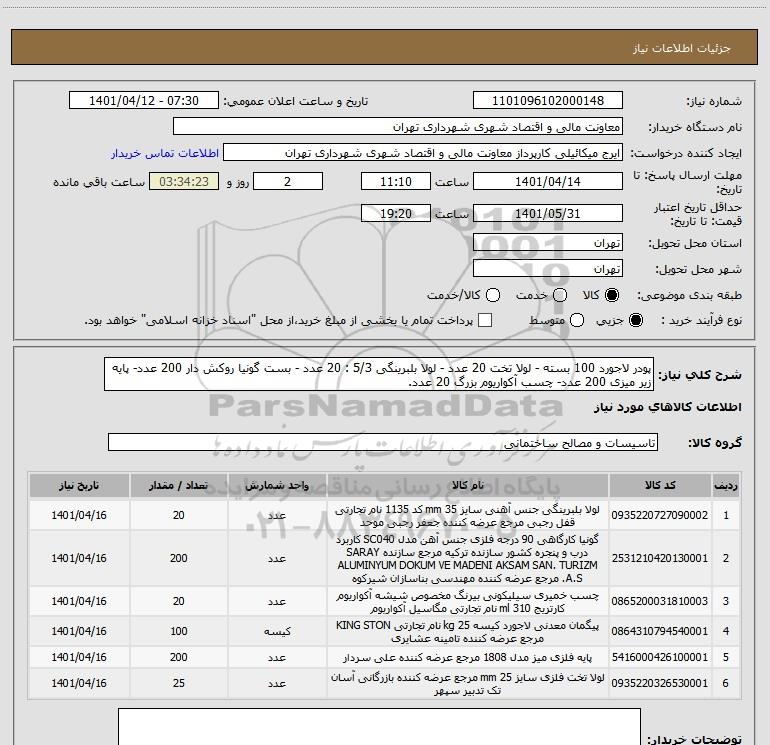Viewport: 770px width, 745px height.
Task: Click the گونیا کارگاهی item name in row 2
Action: click(467, 558)
